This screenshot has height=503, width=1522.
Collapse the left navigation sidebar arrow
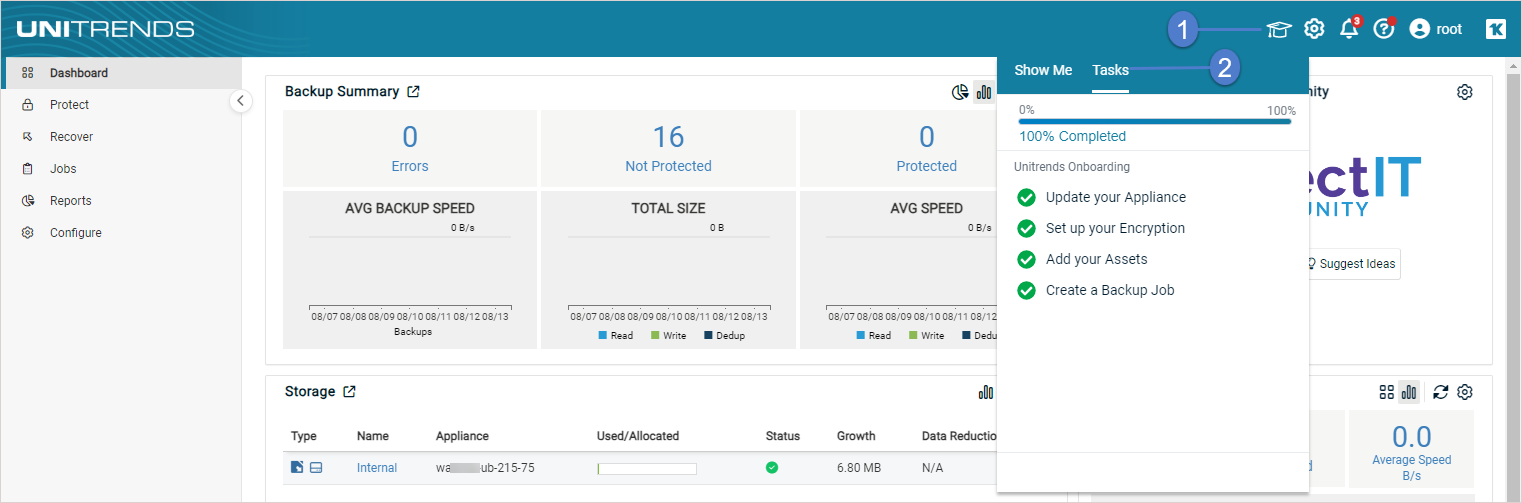click(x=241, y=101)
